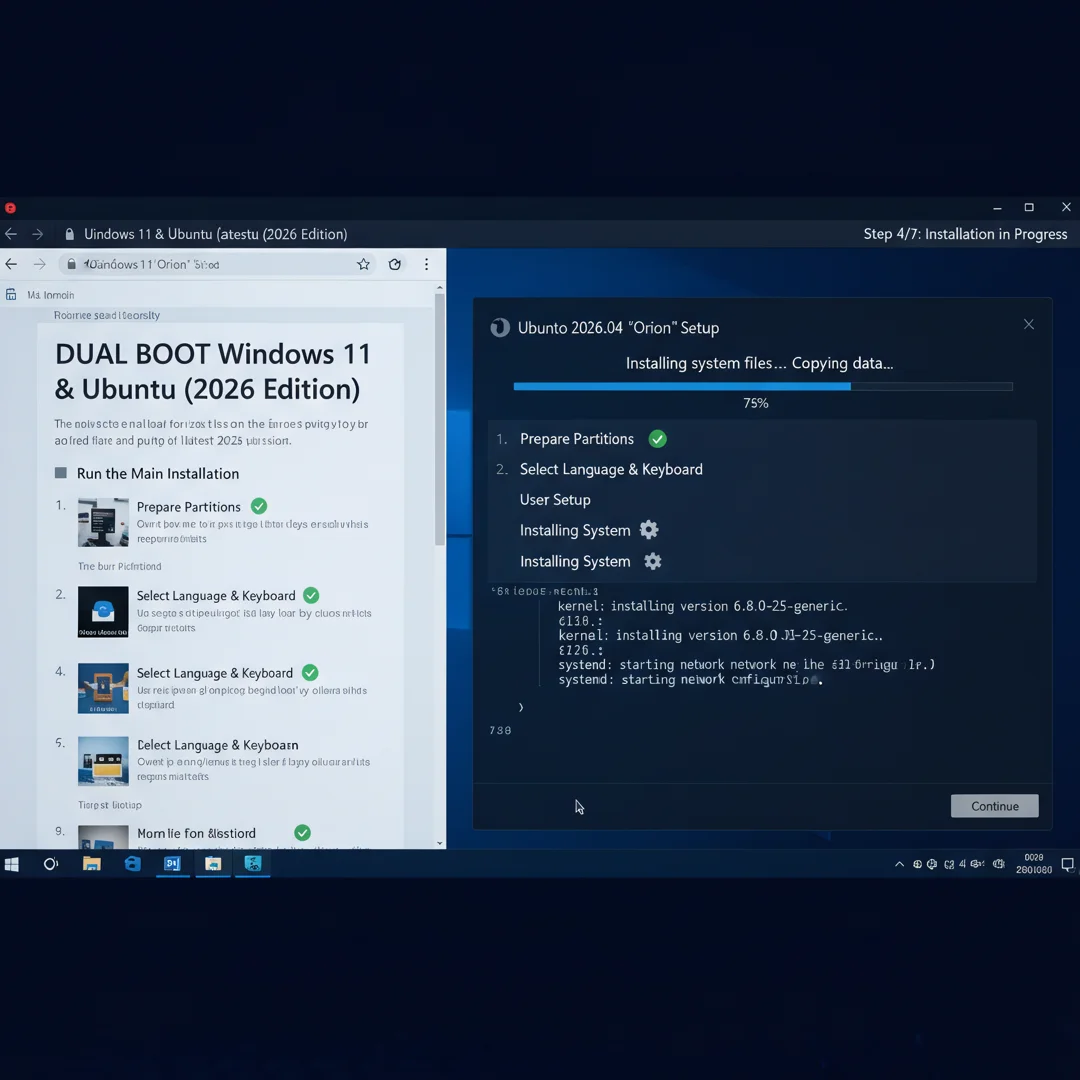
Task: Click the green check on step 2 Select Language & Keyboard
Action: click(x=311, y=595)
